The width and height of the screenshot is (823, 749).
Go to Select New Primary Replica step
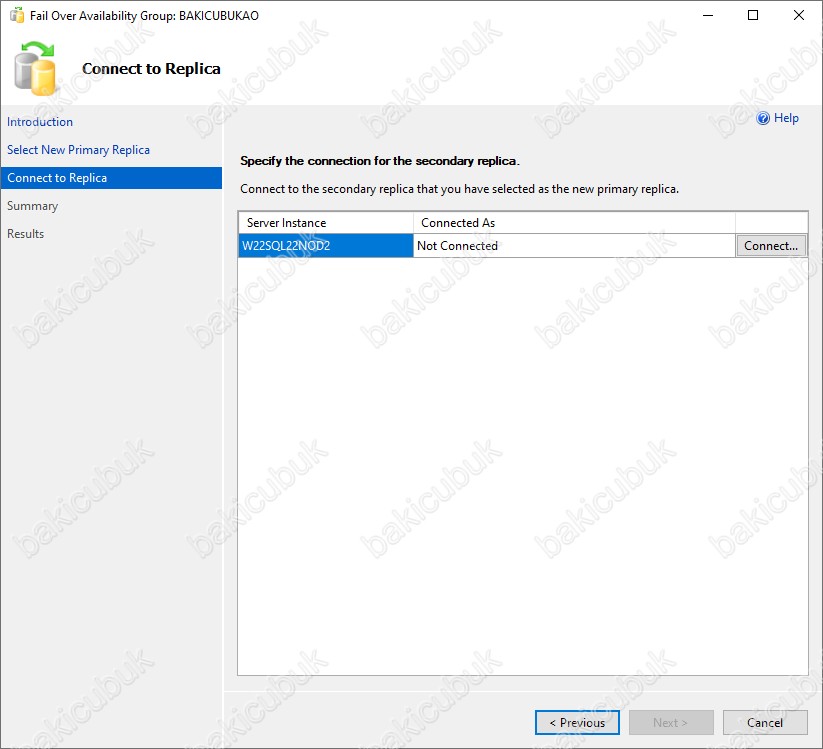tap(78, 150)
